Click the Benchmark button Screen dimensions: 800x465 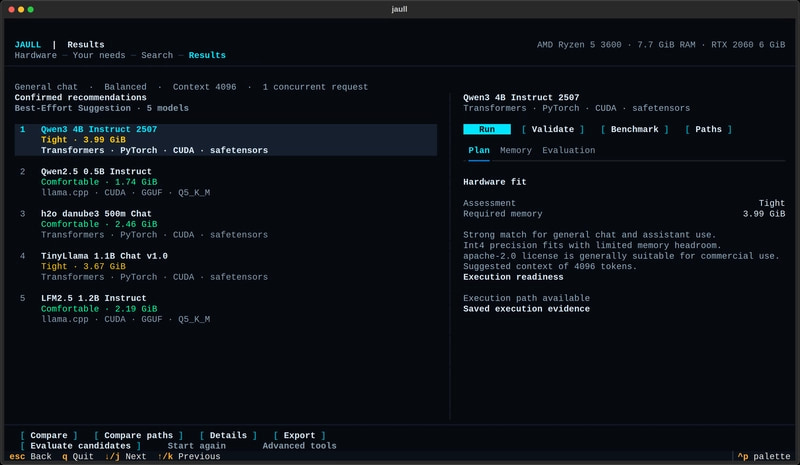(x=634, y=129)
